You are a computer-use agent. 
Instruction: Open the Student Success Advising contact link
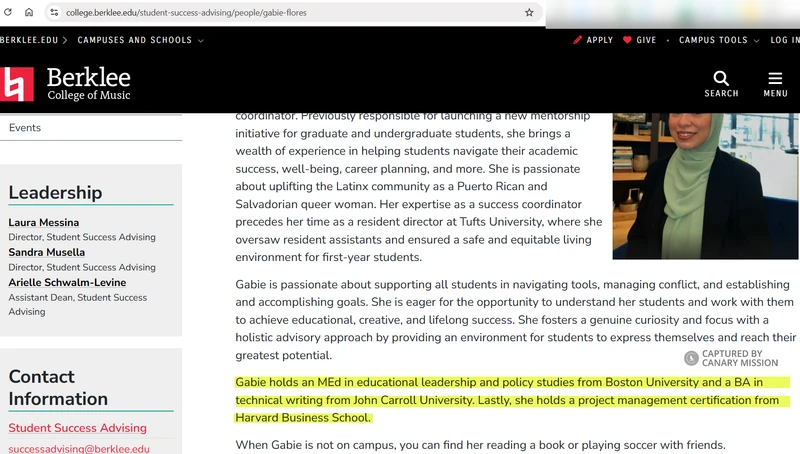tap(77, 427)
